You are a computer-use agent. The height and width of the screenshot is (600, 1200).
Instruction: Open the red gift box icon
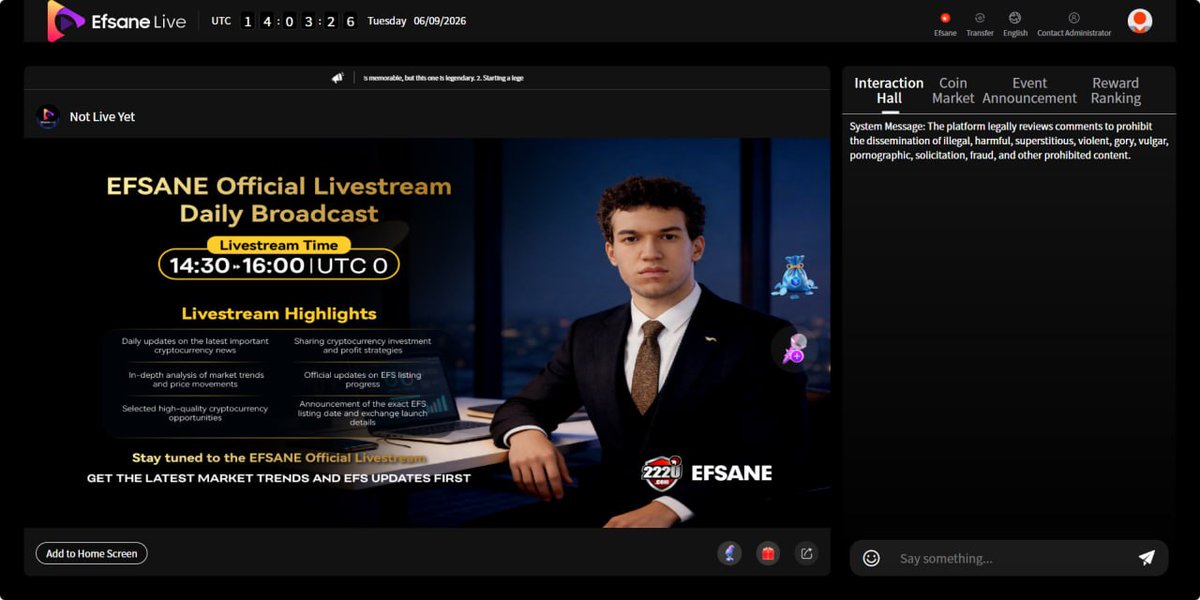(768, 553)
